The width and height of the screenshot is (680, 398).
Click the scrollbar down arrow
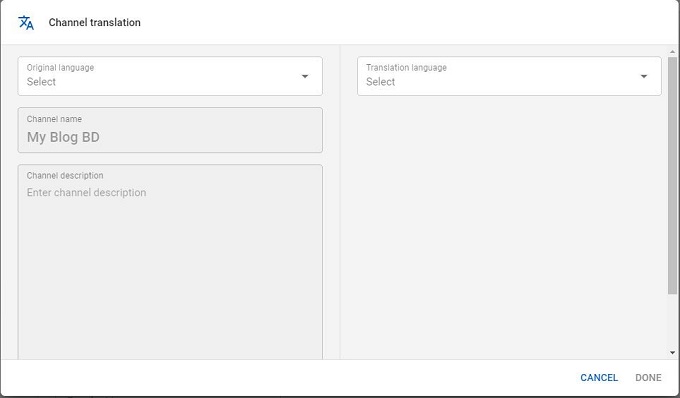[x=673, y=352]
